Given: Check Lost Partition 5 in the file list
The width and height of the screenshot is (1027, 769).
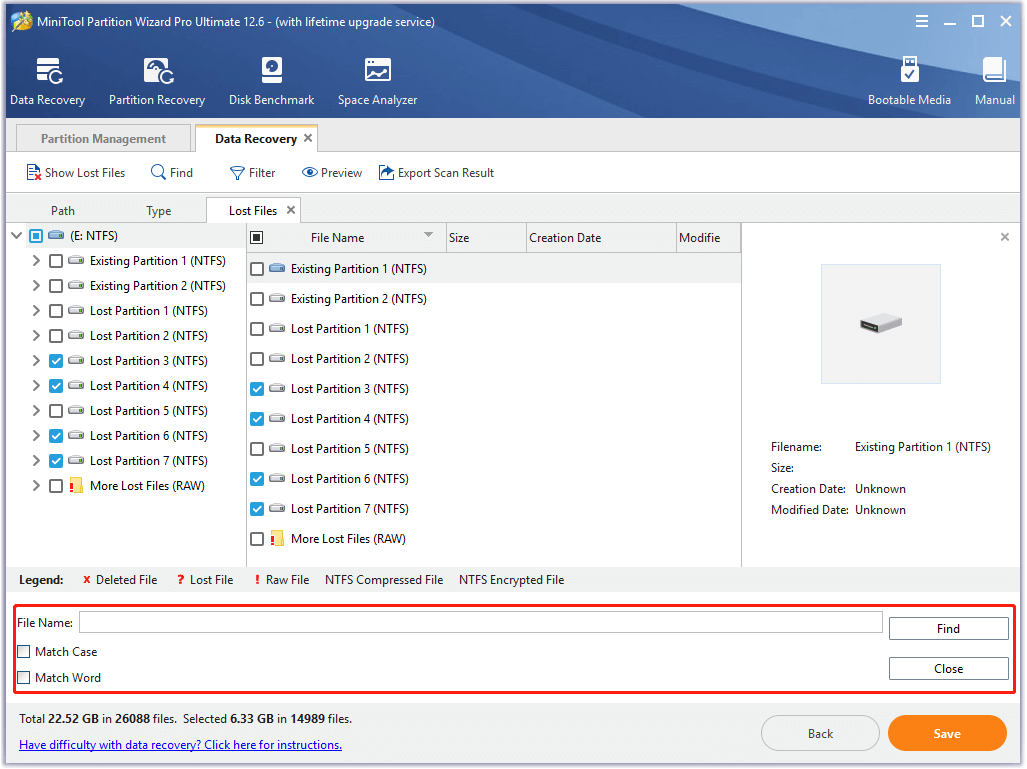Looking at the screenshot, I should [x=257, y=449].
